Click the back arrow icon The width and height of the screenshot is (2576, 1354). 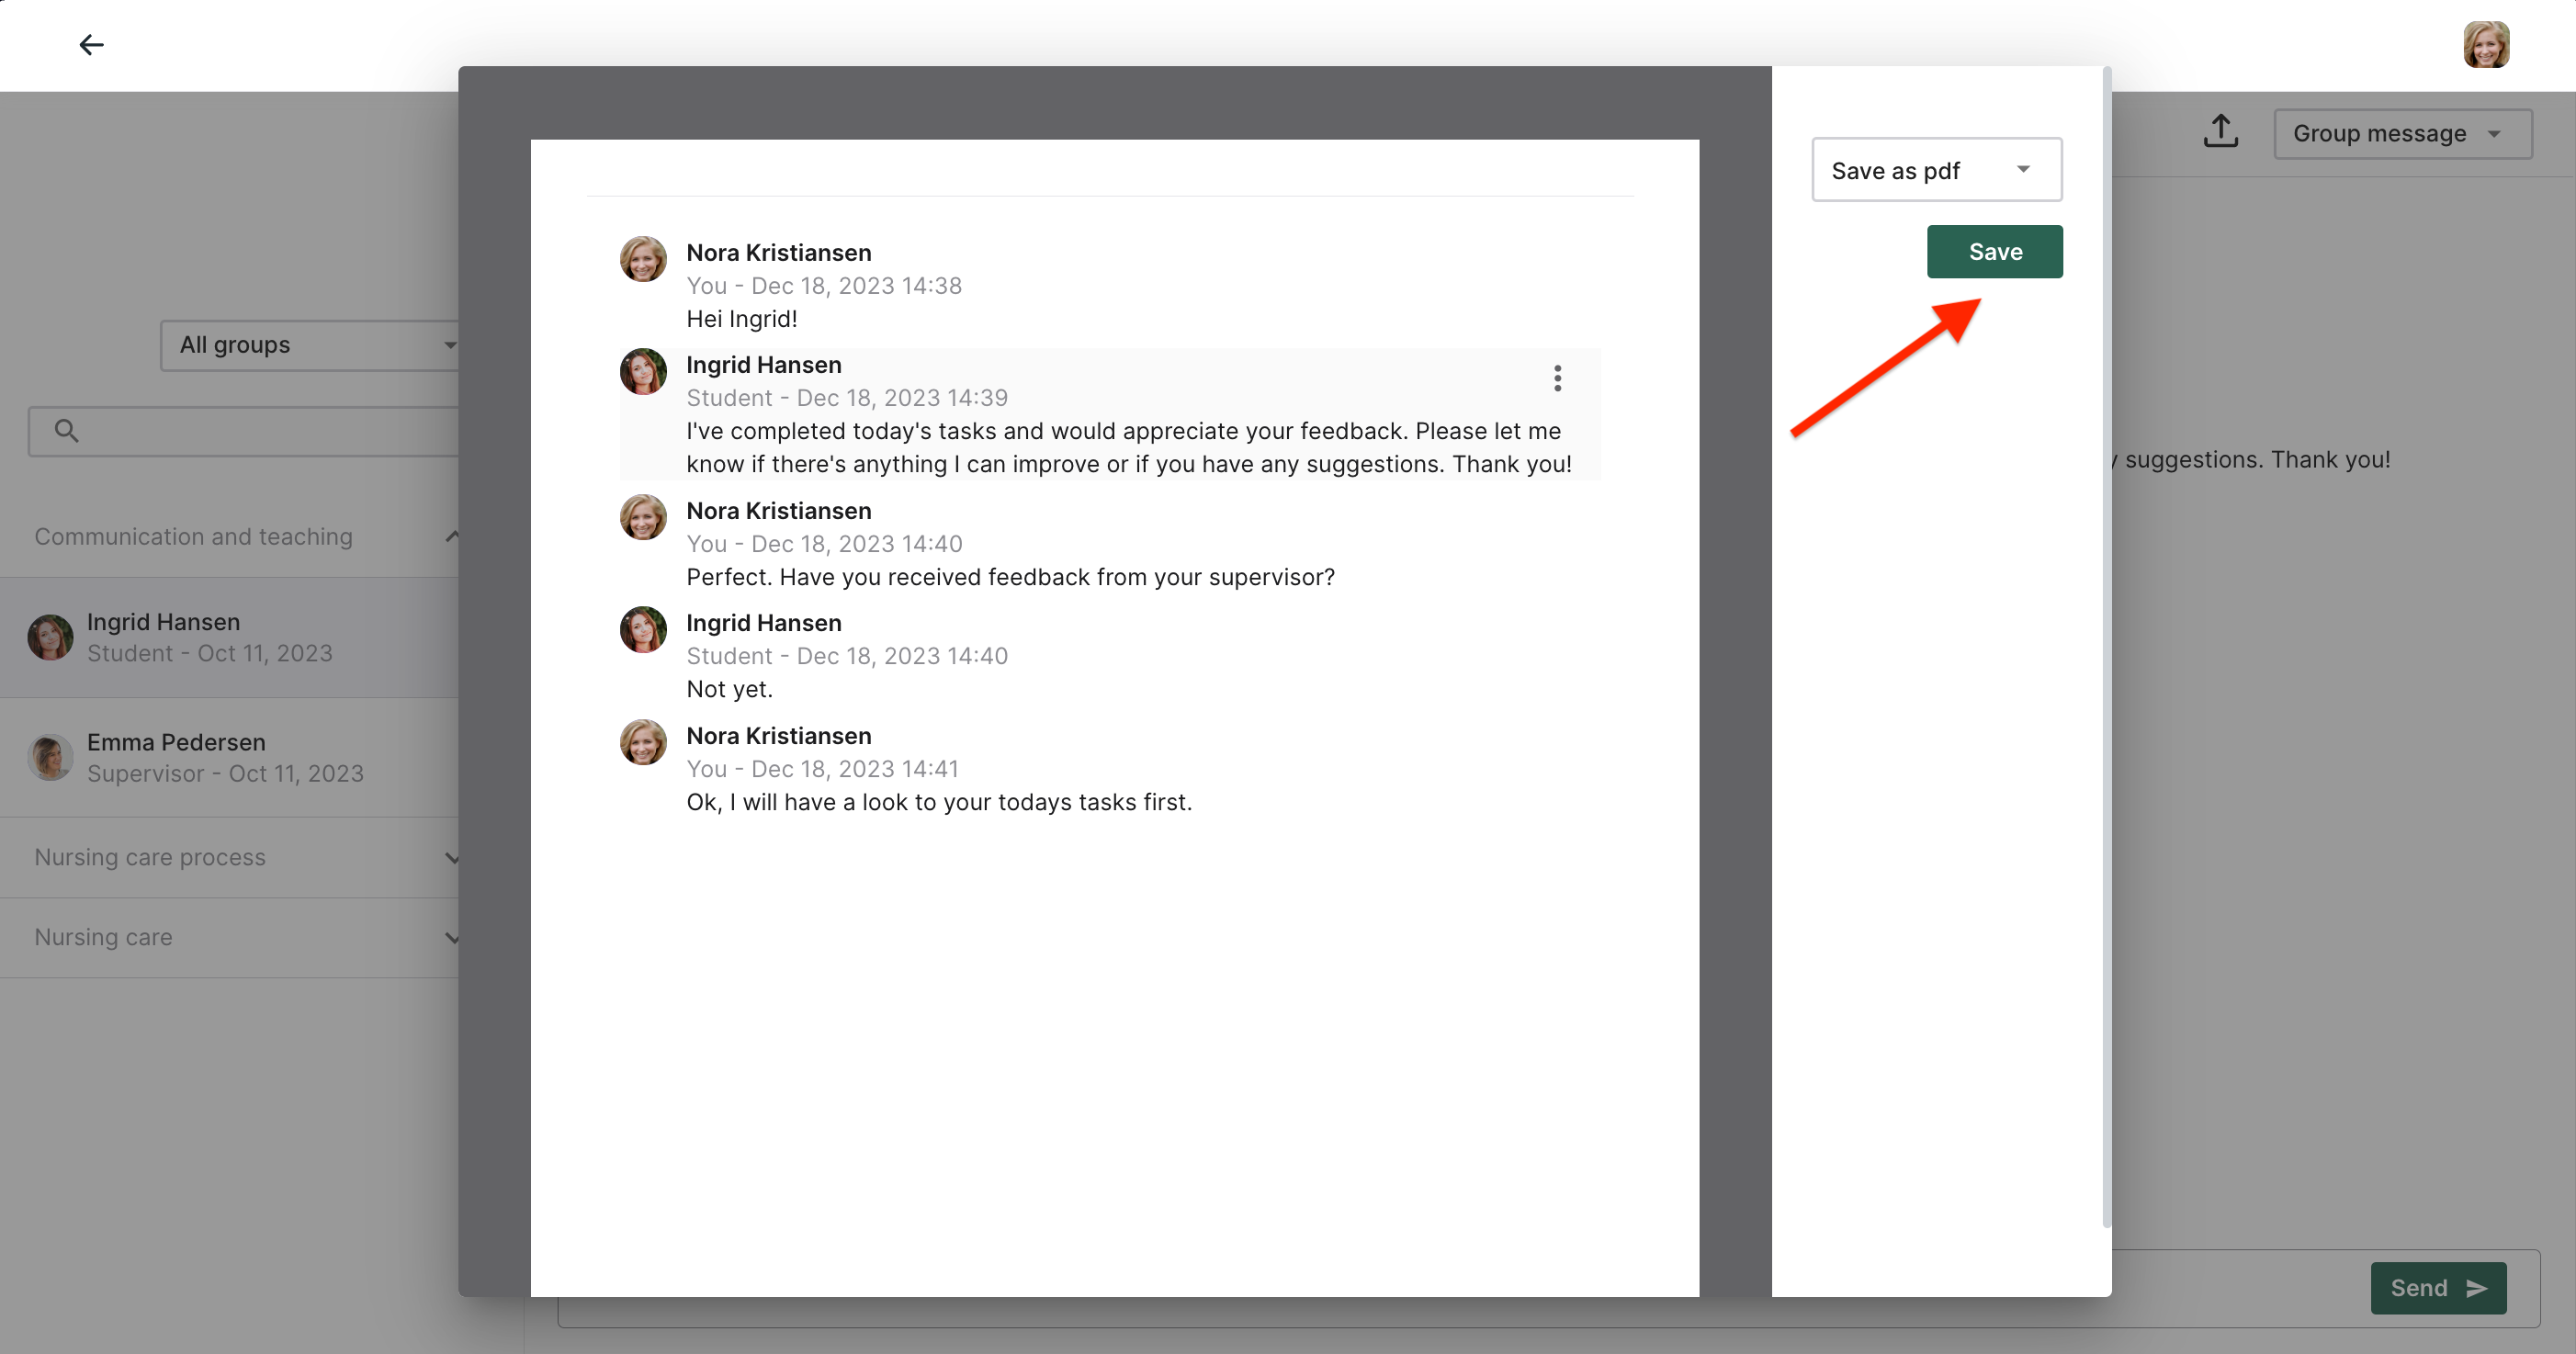[91, 45]
